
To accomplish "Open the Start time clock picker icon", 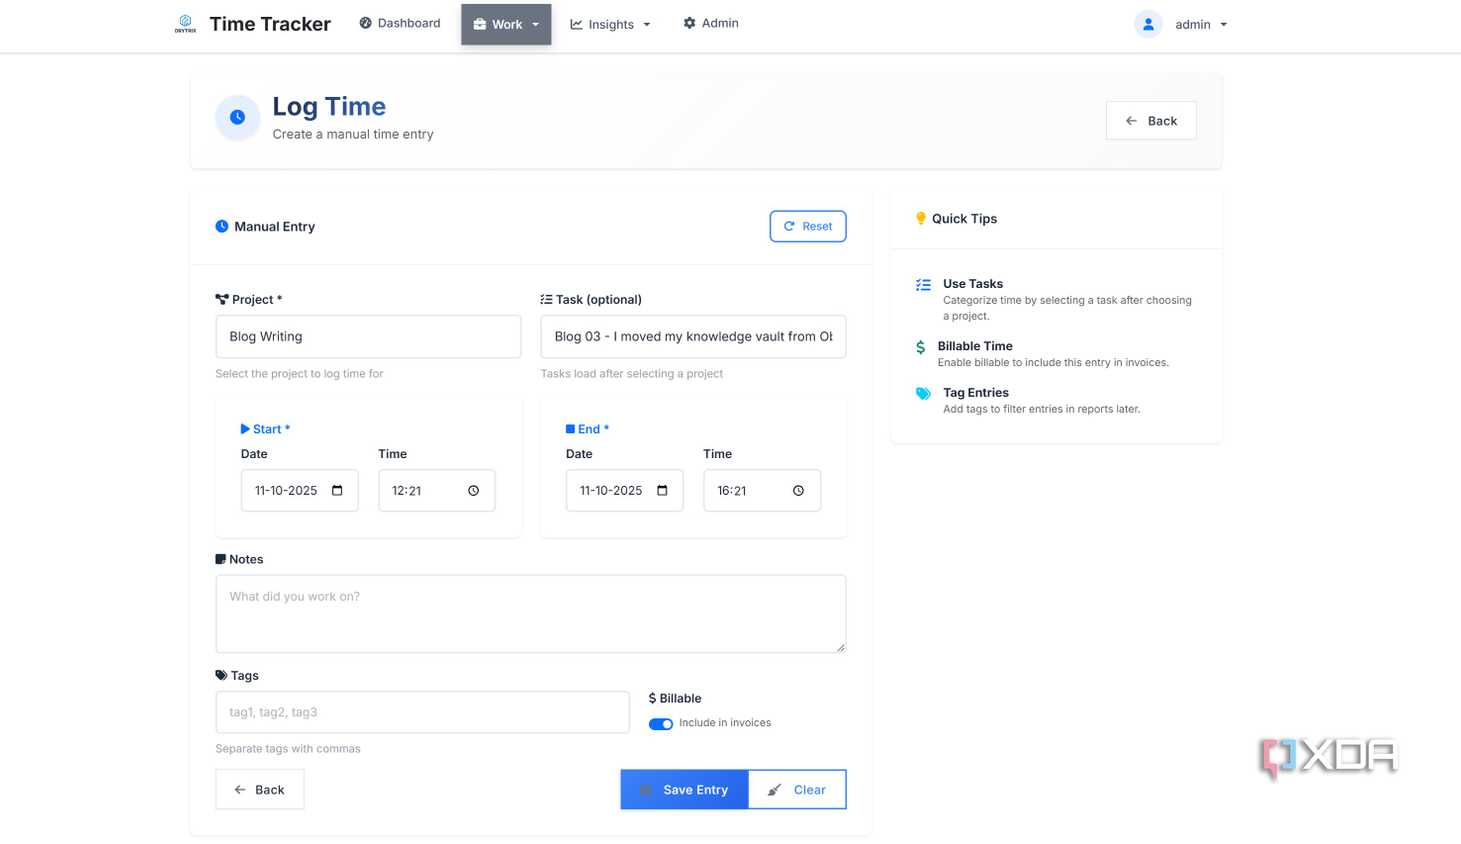I will [474, 490].
